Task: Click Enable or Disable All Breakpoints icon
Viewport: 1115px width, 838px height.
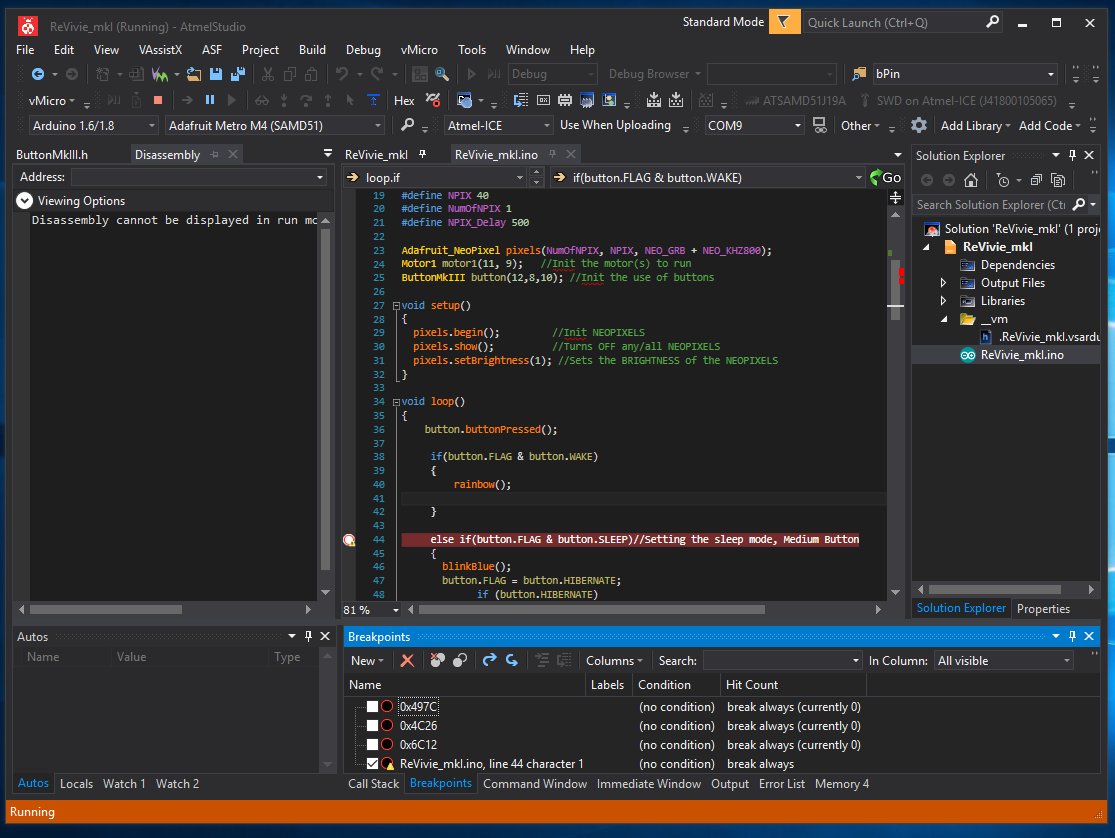Action: (x=460, y=661)
